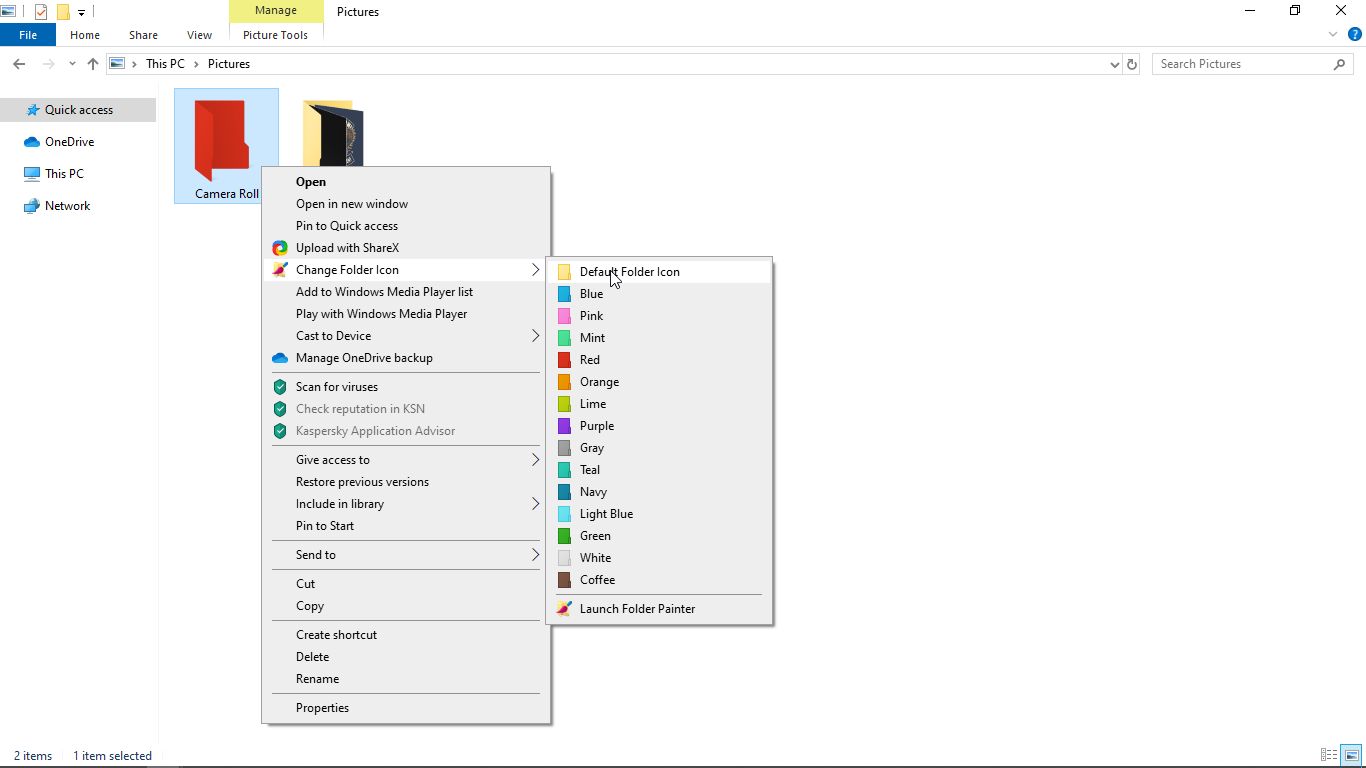Expand the ribbon using the chevron
Screen dimensions: 1366x768
[1333, 34]
